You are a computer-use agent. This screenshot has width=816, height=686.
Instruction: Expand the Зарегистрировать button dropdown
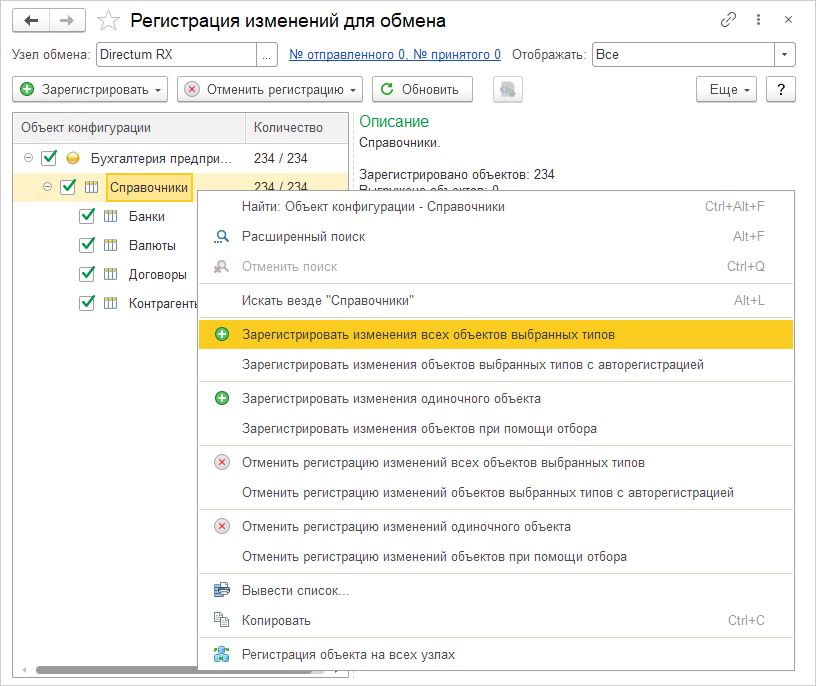pyautogui.click(x=159, y=90)
